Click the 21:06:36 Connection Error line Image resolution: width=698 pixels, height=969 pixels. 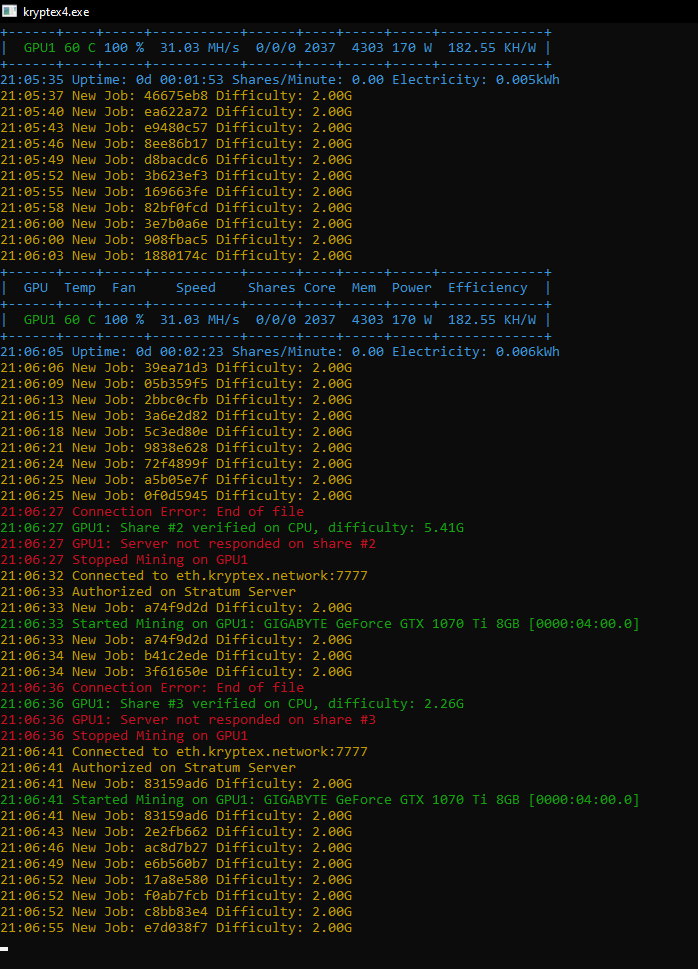coord(152,688)
